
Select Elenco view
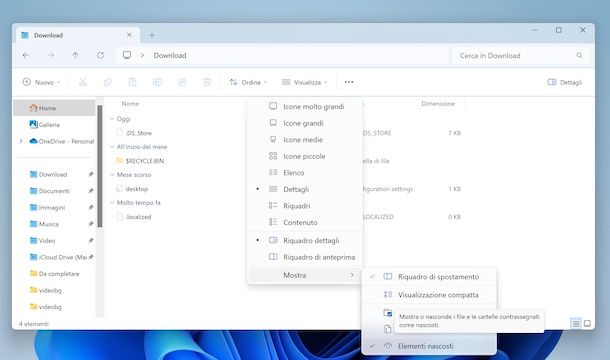pyautogui.click(x=305, y=172)
